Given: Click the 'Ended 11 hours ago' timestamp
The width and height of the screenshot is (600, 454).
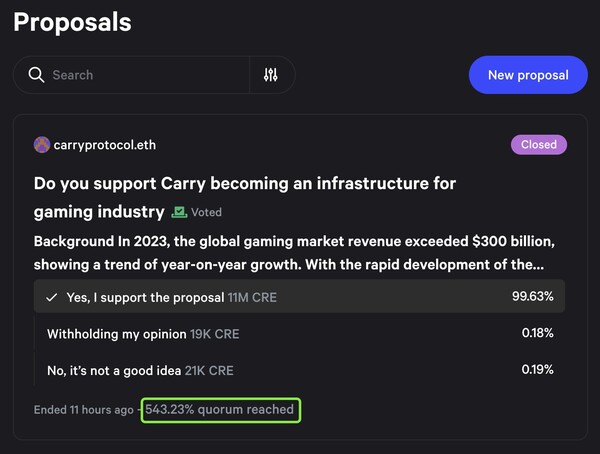Looking at the screenshot, I should pos(82,409).
